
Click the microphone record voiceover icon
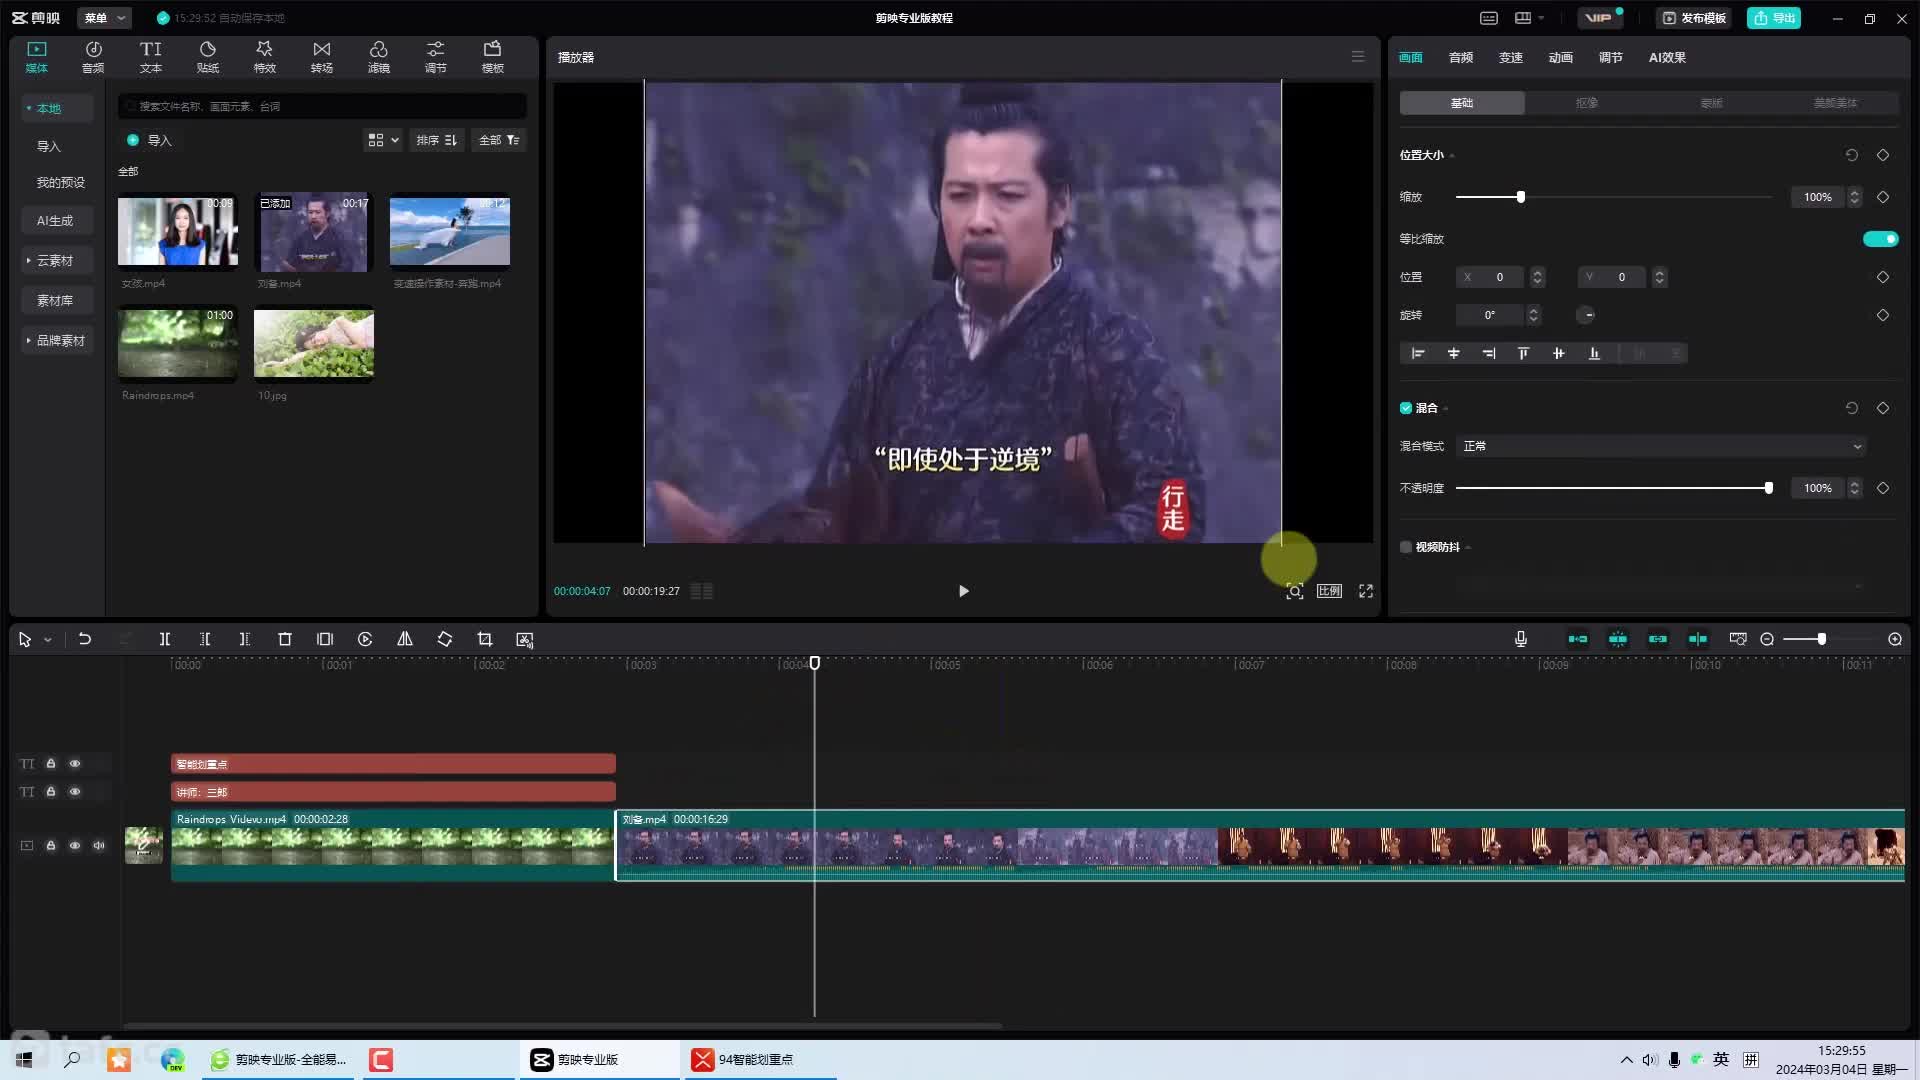coord(1521,639)
